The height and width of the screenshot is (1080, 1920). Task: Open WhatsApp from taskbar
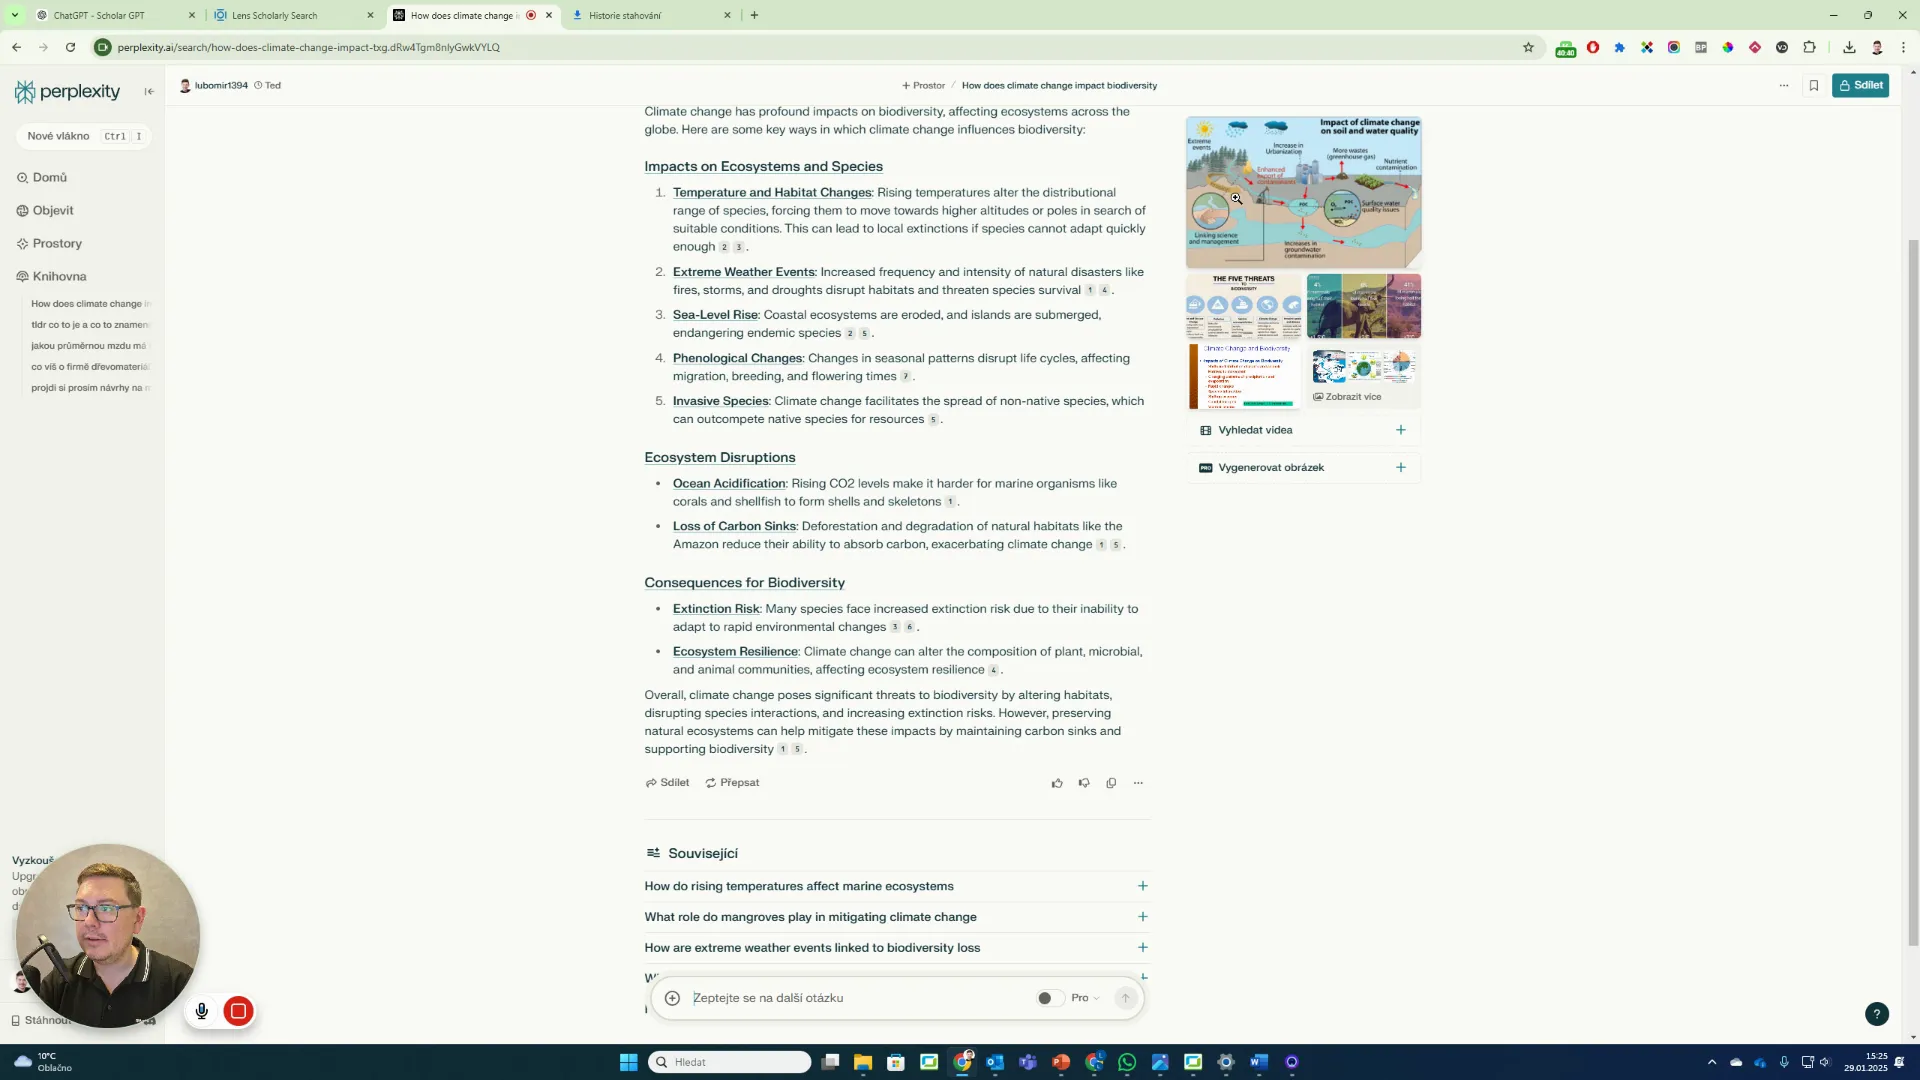pos(1127,1062)
